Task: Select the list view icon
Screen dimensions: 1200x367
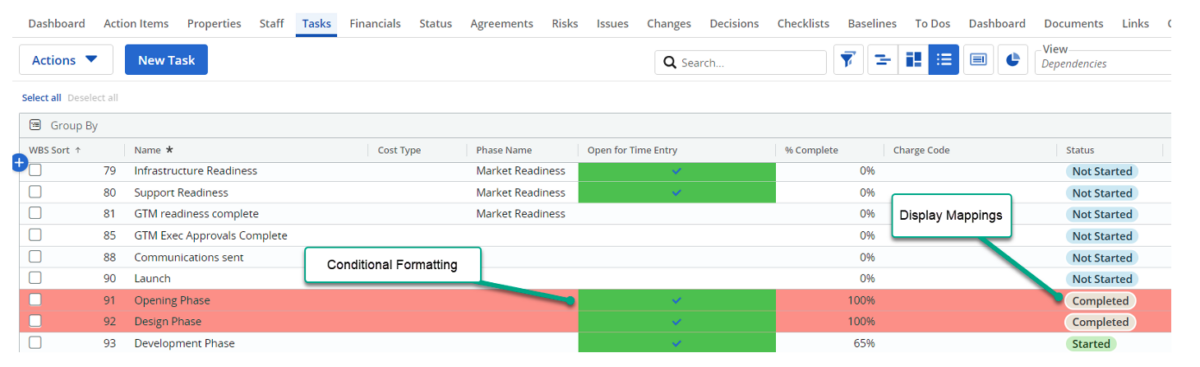Action: point(943,60)
